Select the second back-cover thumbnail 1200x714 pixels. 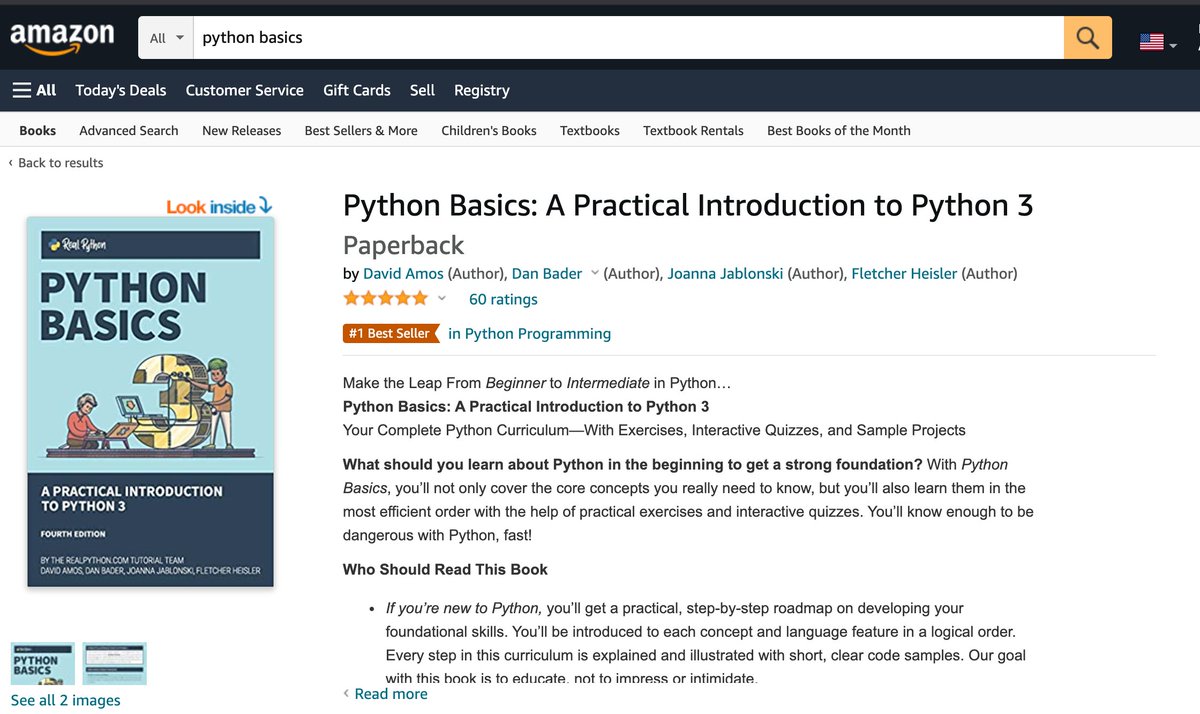tap(115, 664)
